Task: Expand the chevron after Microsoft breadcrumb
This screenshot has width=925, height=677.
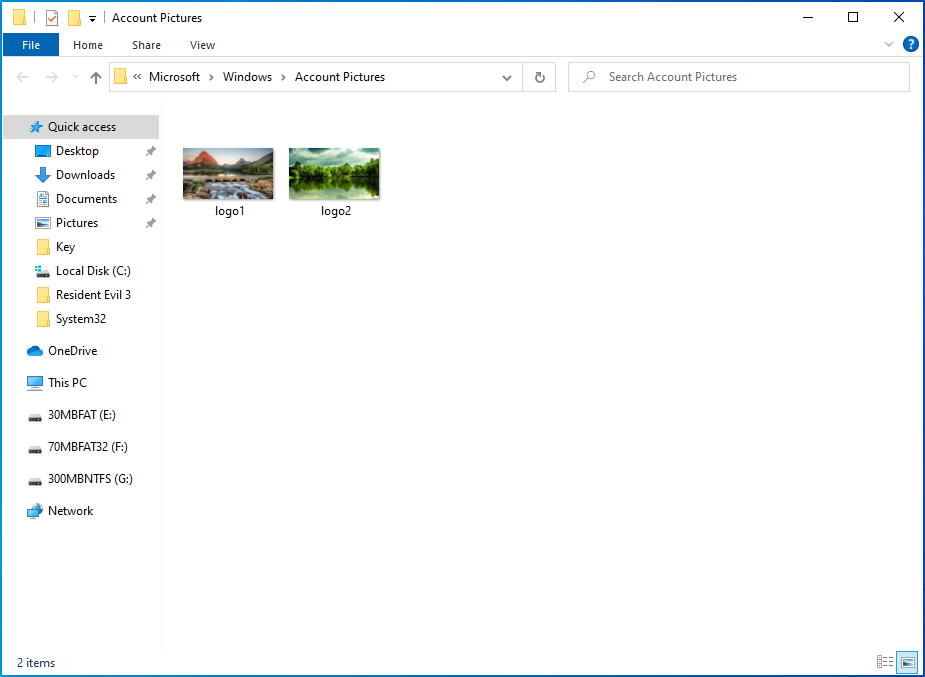Action: [211, 77]
